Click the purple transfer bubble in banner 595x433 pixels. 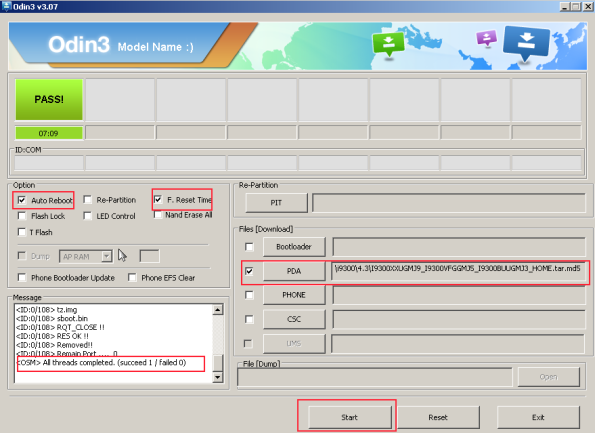tap(486, 39)
